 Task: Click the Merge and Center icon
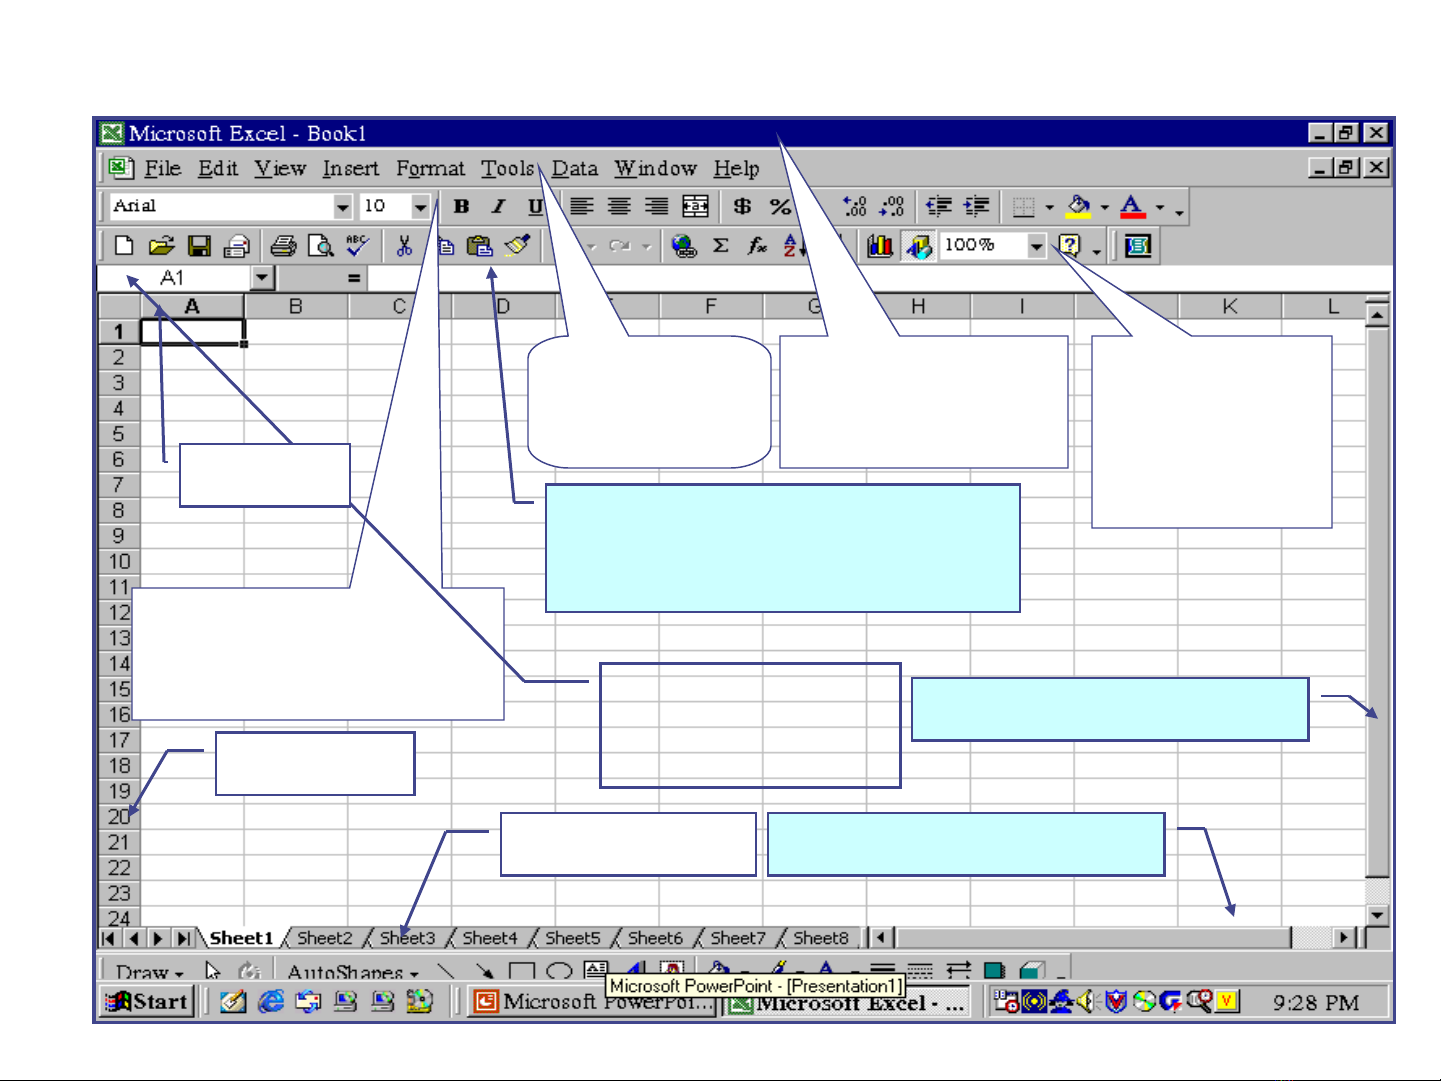click(695, 206)
